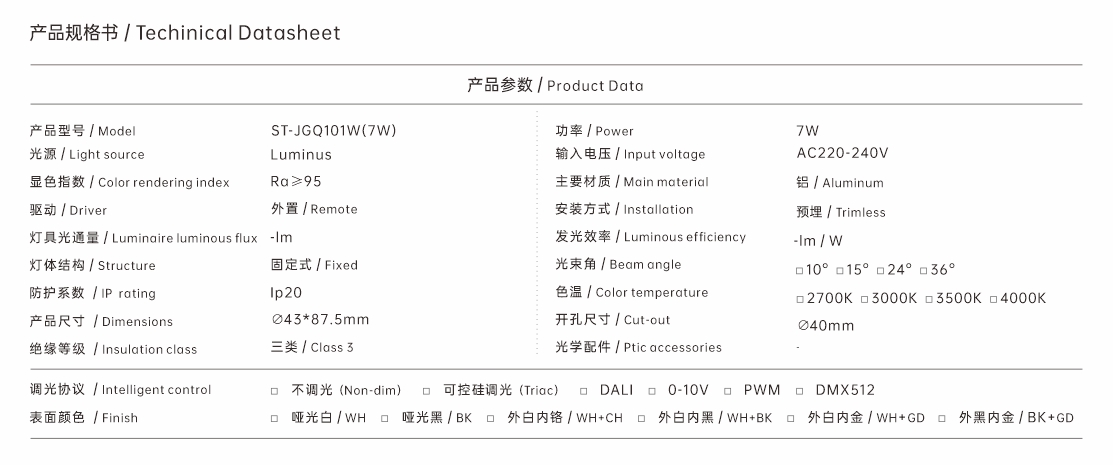Screen dimensions: 1113x465
Task: Check the 15° beam angle box
Action: tap(840, 270)
